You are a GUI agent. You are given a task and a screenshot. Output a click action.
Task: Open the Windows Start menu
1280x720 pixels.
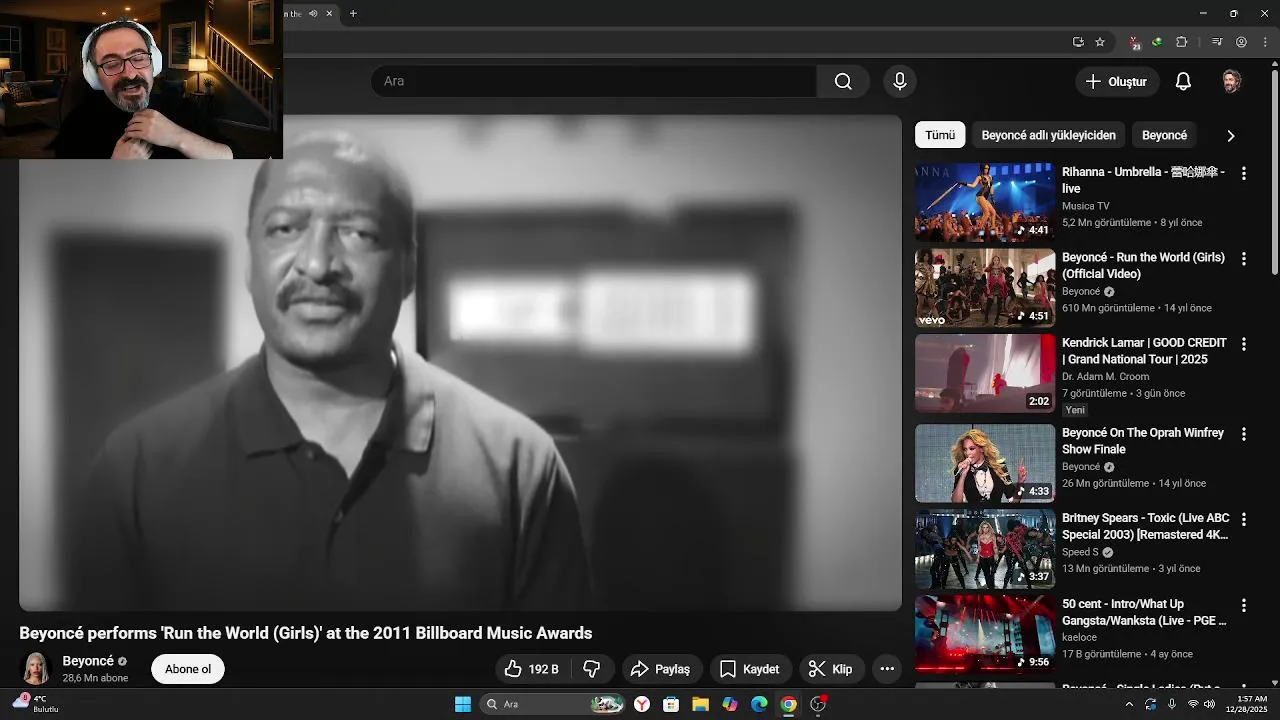point(463,704)
